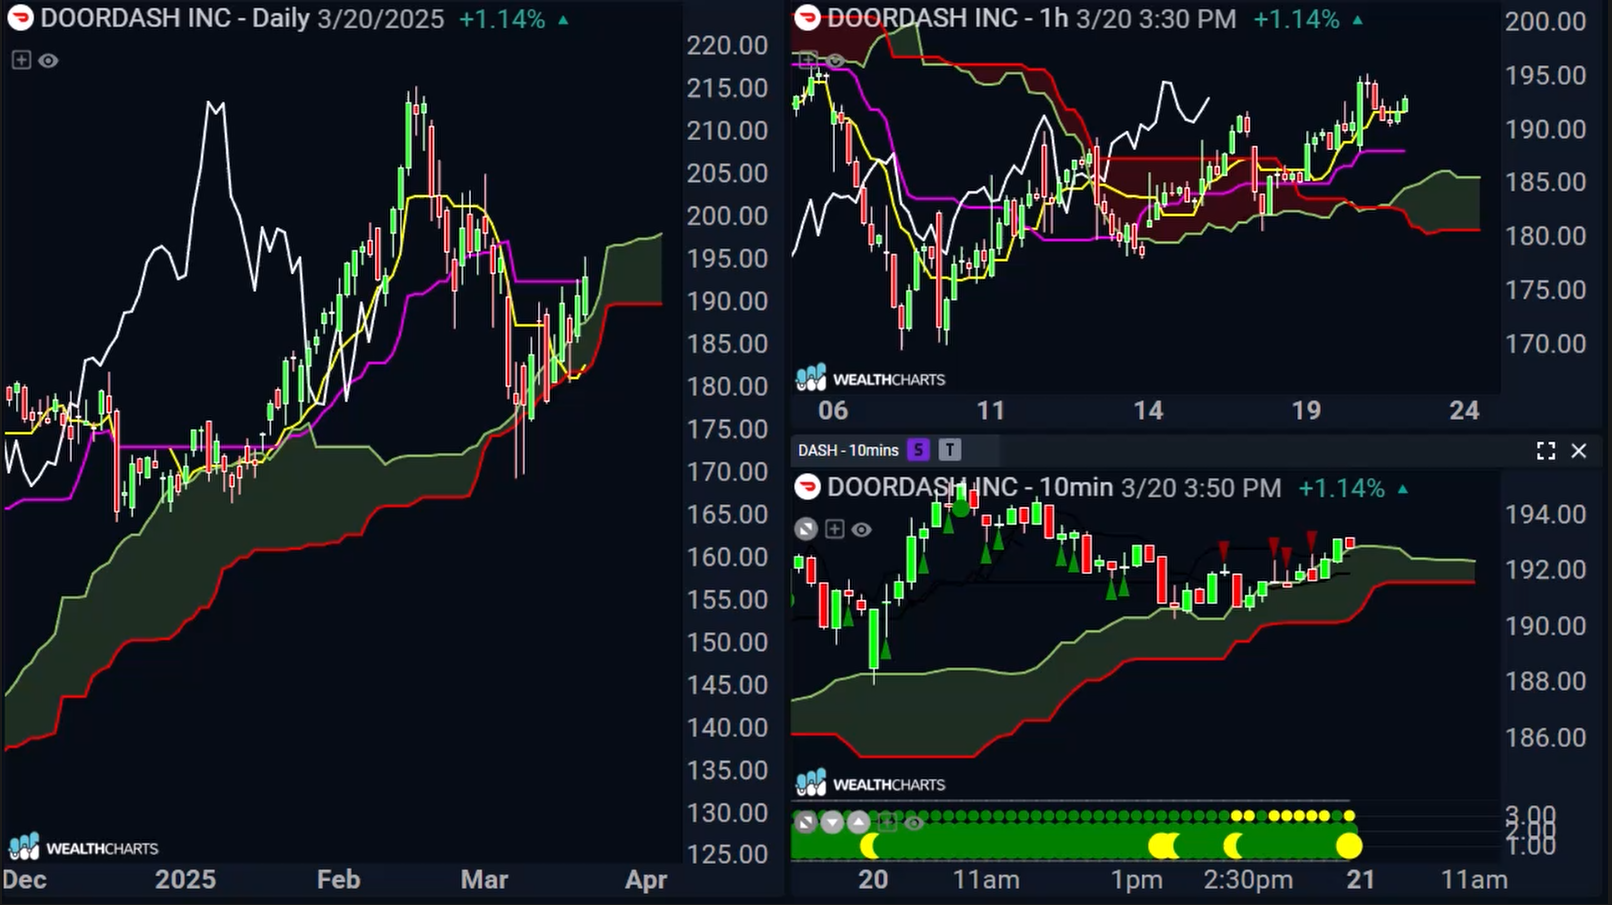Viewport: 1612px width, 905px height.
Task: Click the 21 date label on the 10min axis
Action: coord(1361,880)
